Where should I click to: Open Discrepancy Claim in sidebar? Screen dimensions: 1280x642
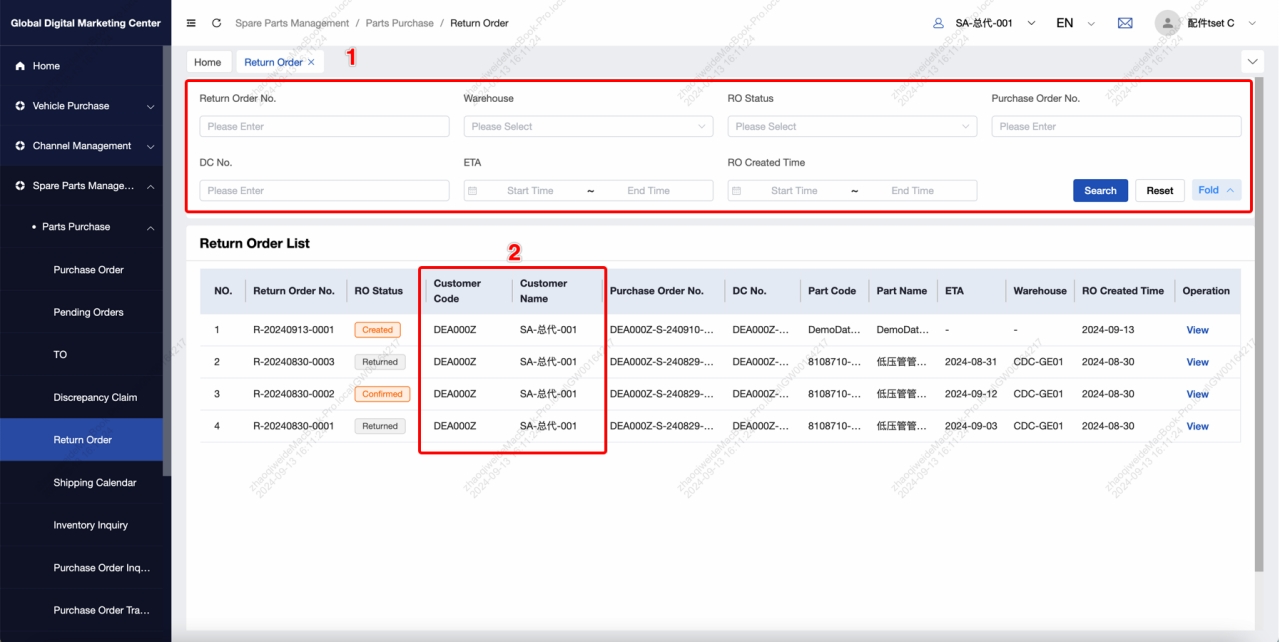[x=95, y=397]
